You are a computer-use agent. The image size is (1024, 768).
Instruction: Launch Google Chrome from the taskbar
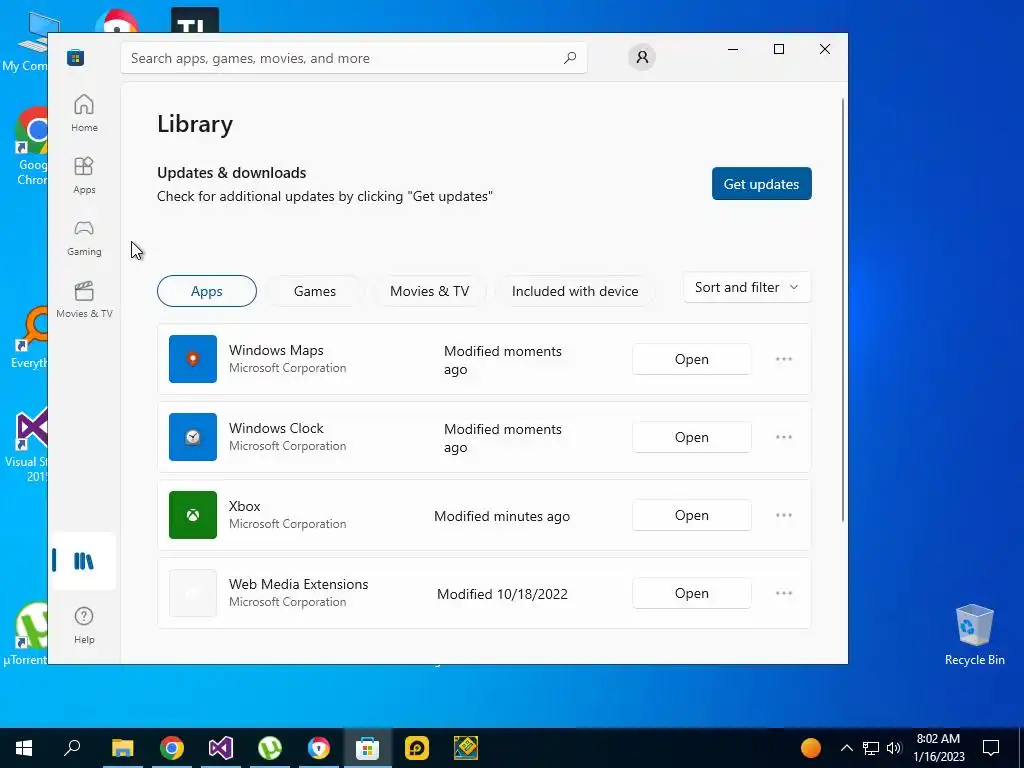[x=172, y=748]
